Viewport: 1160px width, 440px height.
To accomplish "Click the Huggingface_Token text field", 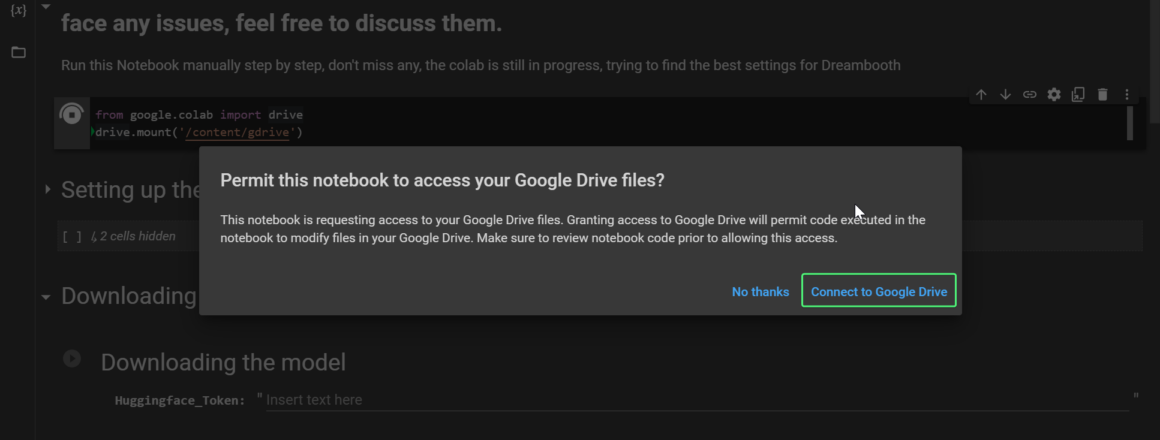I will pos(690,400).
